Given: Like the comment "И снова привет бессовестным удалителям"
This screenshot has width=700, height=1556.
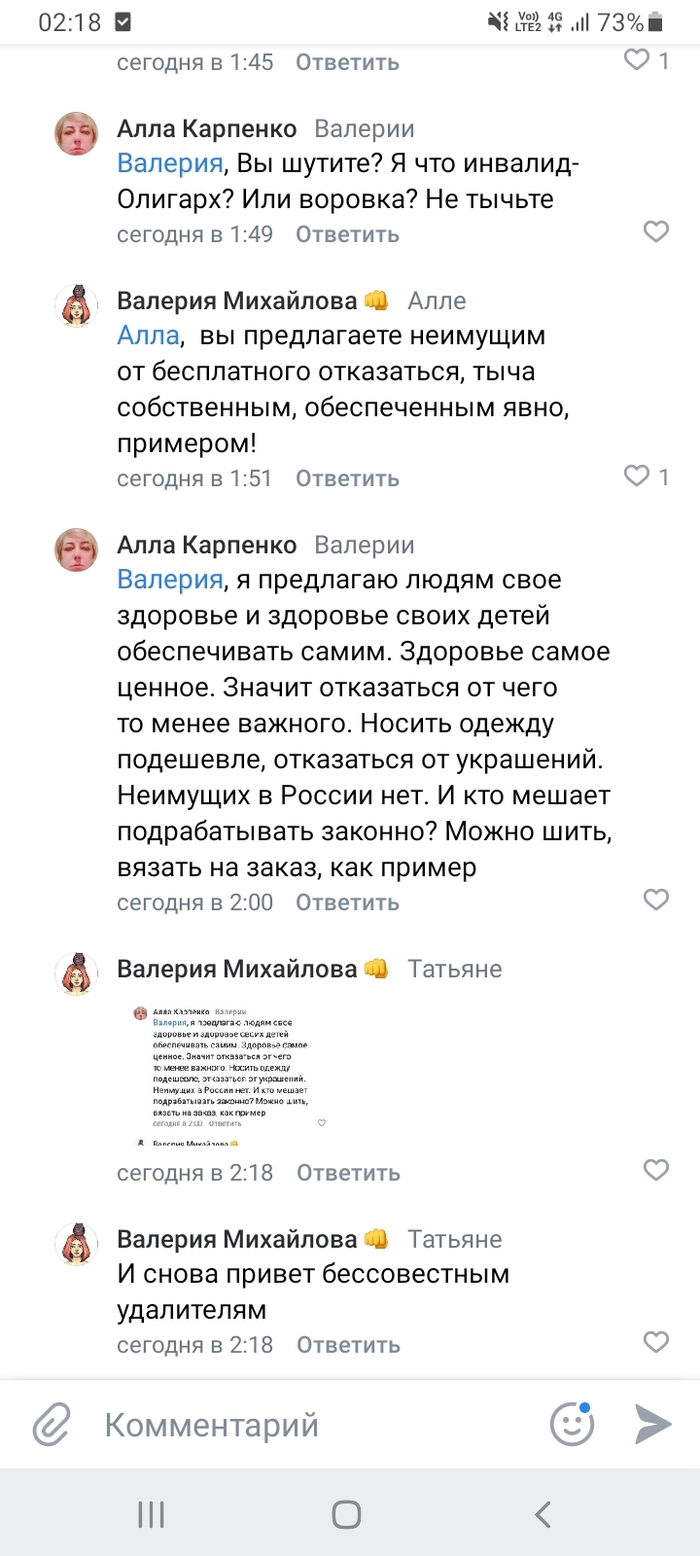Looking at the screenshot, I should [655, 1342].
